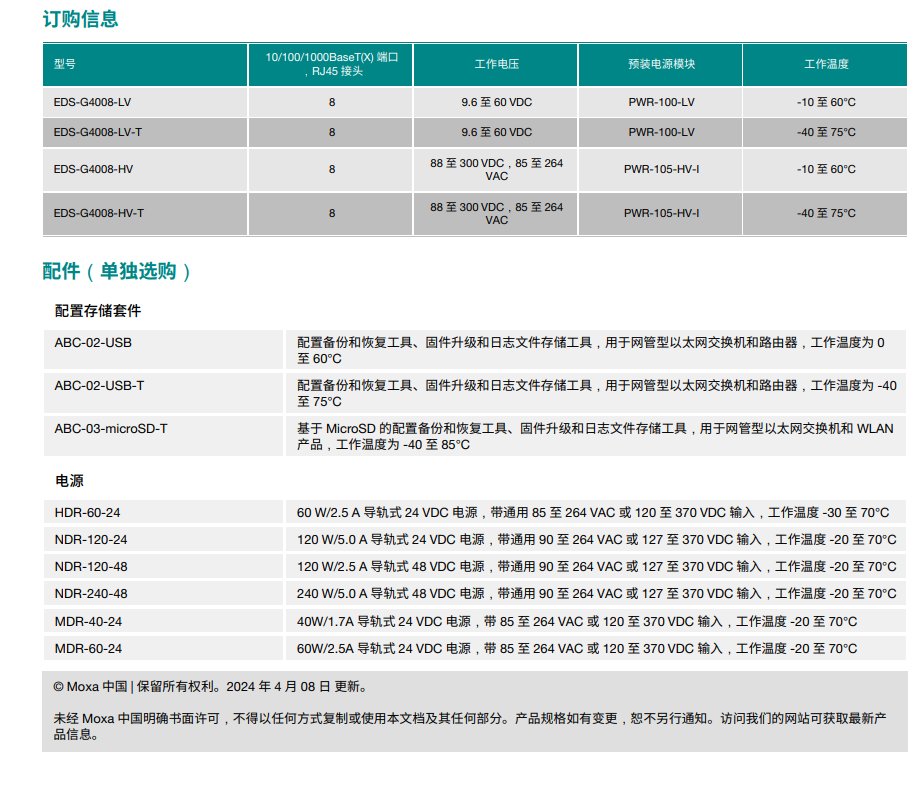Select the description ending 工作温度为 -40 至 75°C
This screenshot has height=810, width=910.
(x=597, y=393)
